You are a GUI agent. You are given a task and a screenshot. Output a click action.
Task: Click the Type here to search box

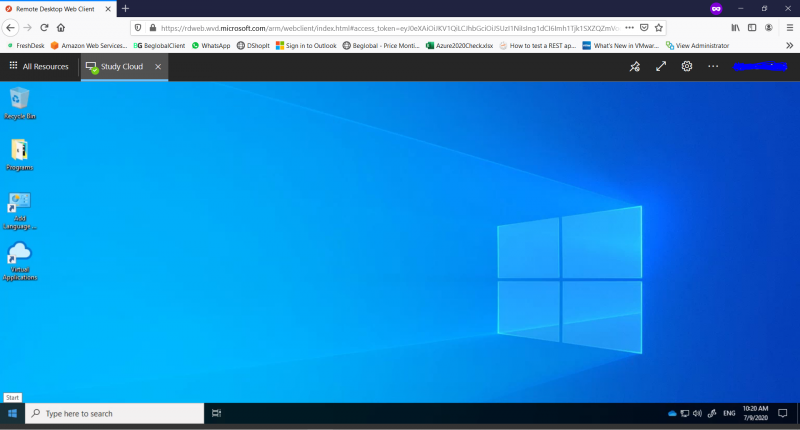pyautogui.click(x=114, y=413)
